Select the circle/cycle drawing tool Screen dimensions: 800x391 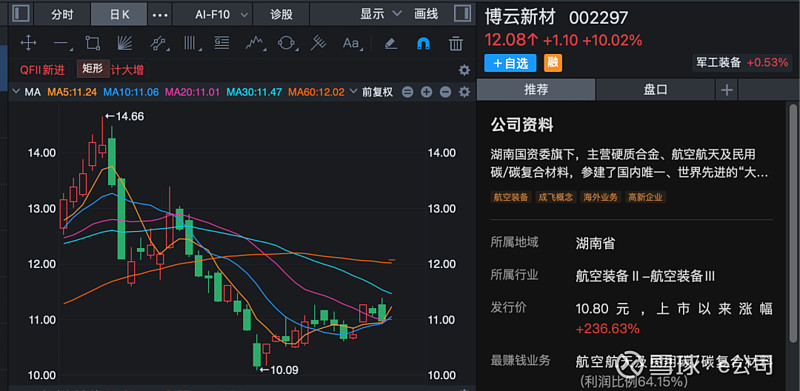point(288,43)
